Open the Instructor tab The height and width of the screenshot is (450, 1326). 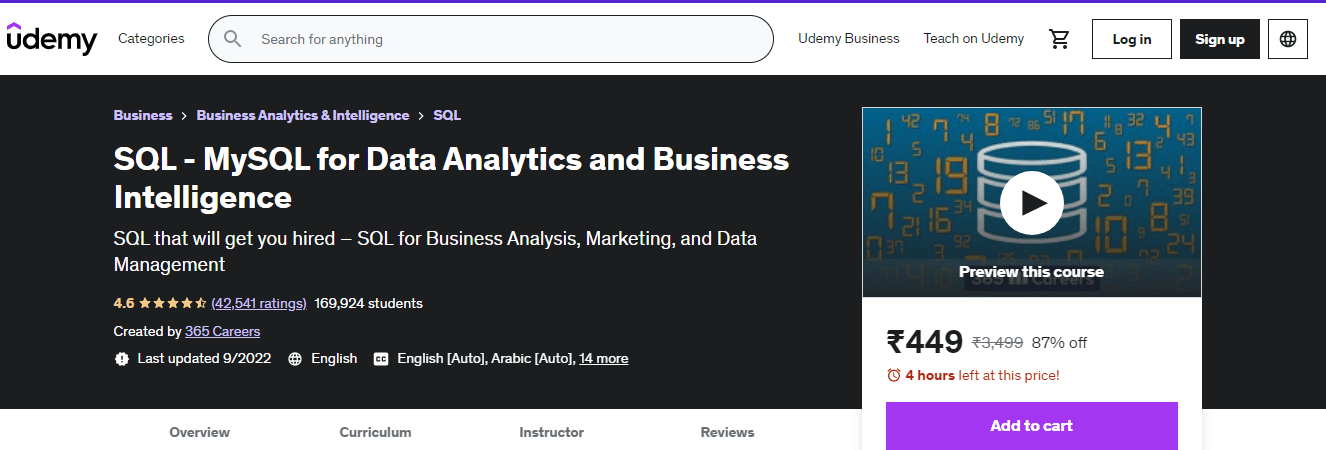[551, 432]
